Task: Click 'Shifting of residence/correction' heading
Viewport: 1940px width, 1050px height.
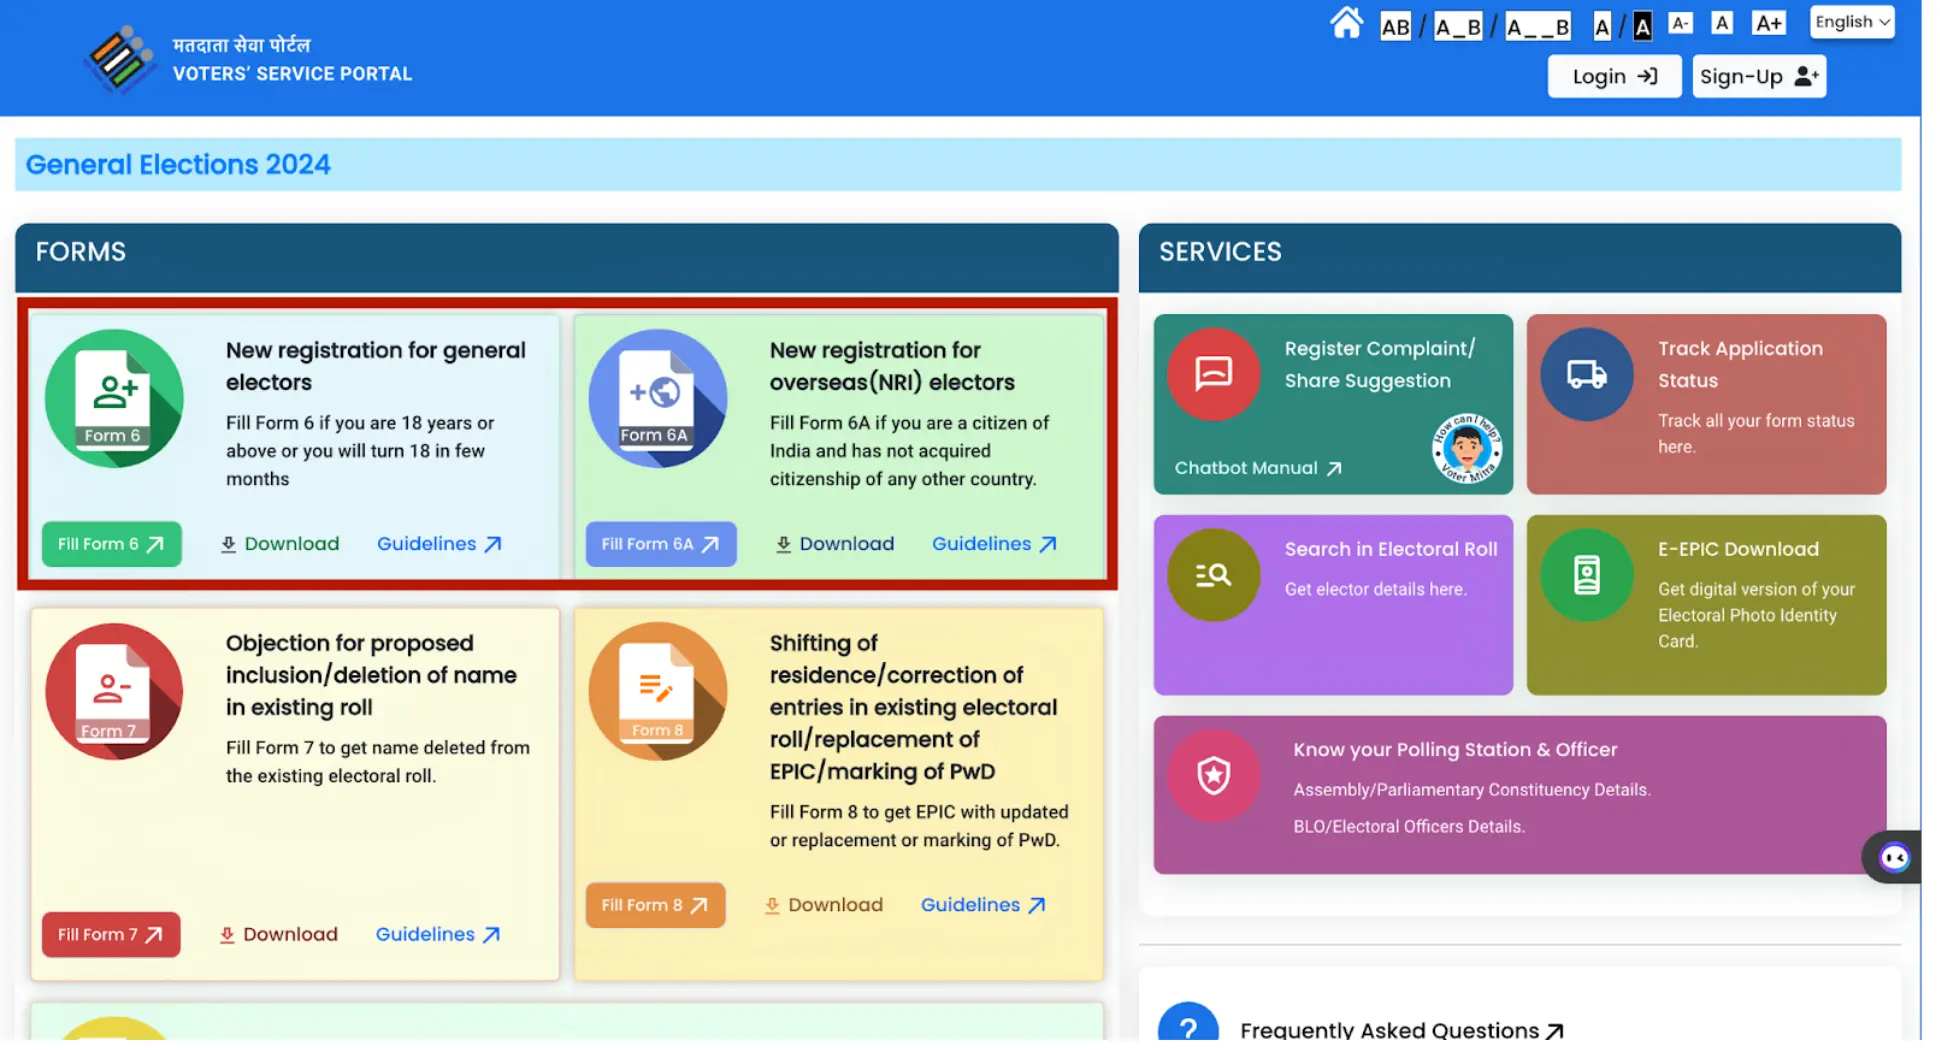Action: 913,707
